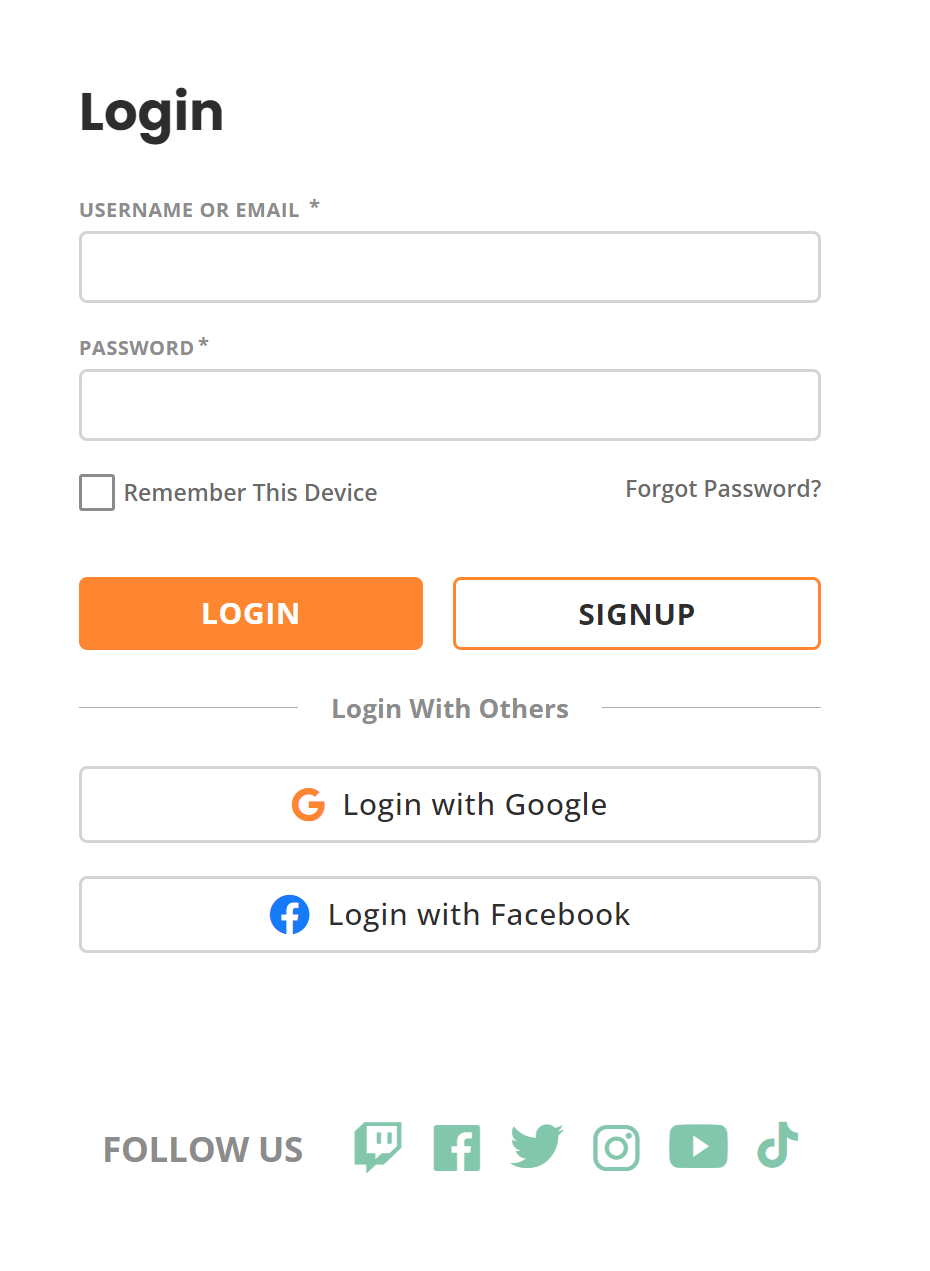This screenshot has height=1271, width=930.
Task: Focus the Password input field
Action: tap(450, 405)
